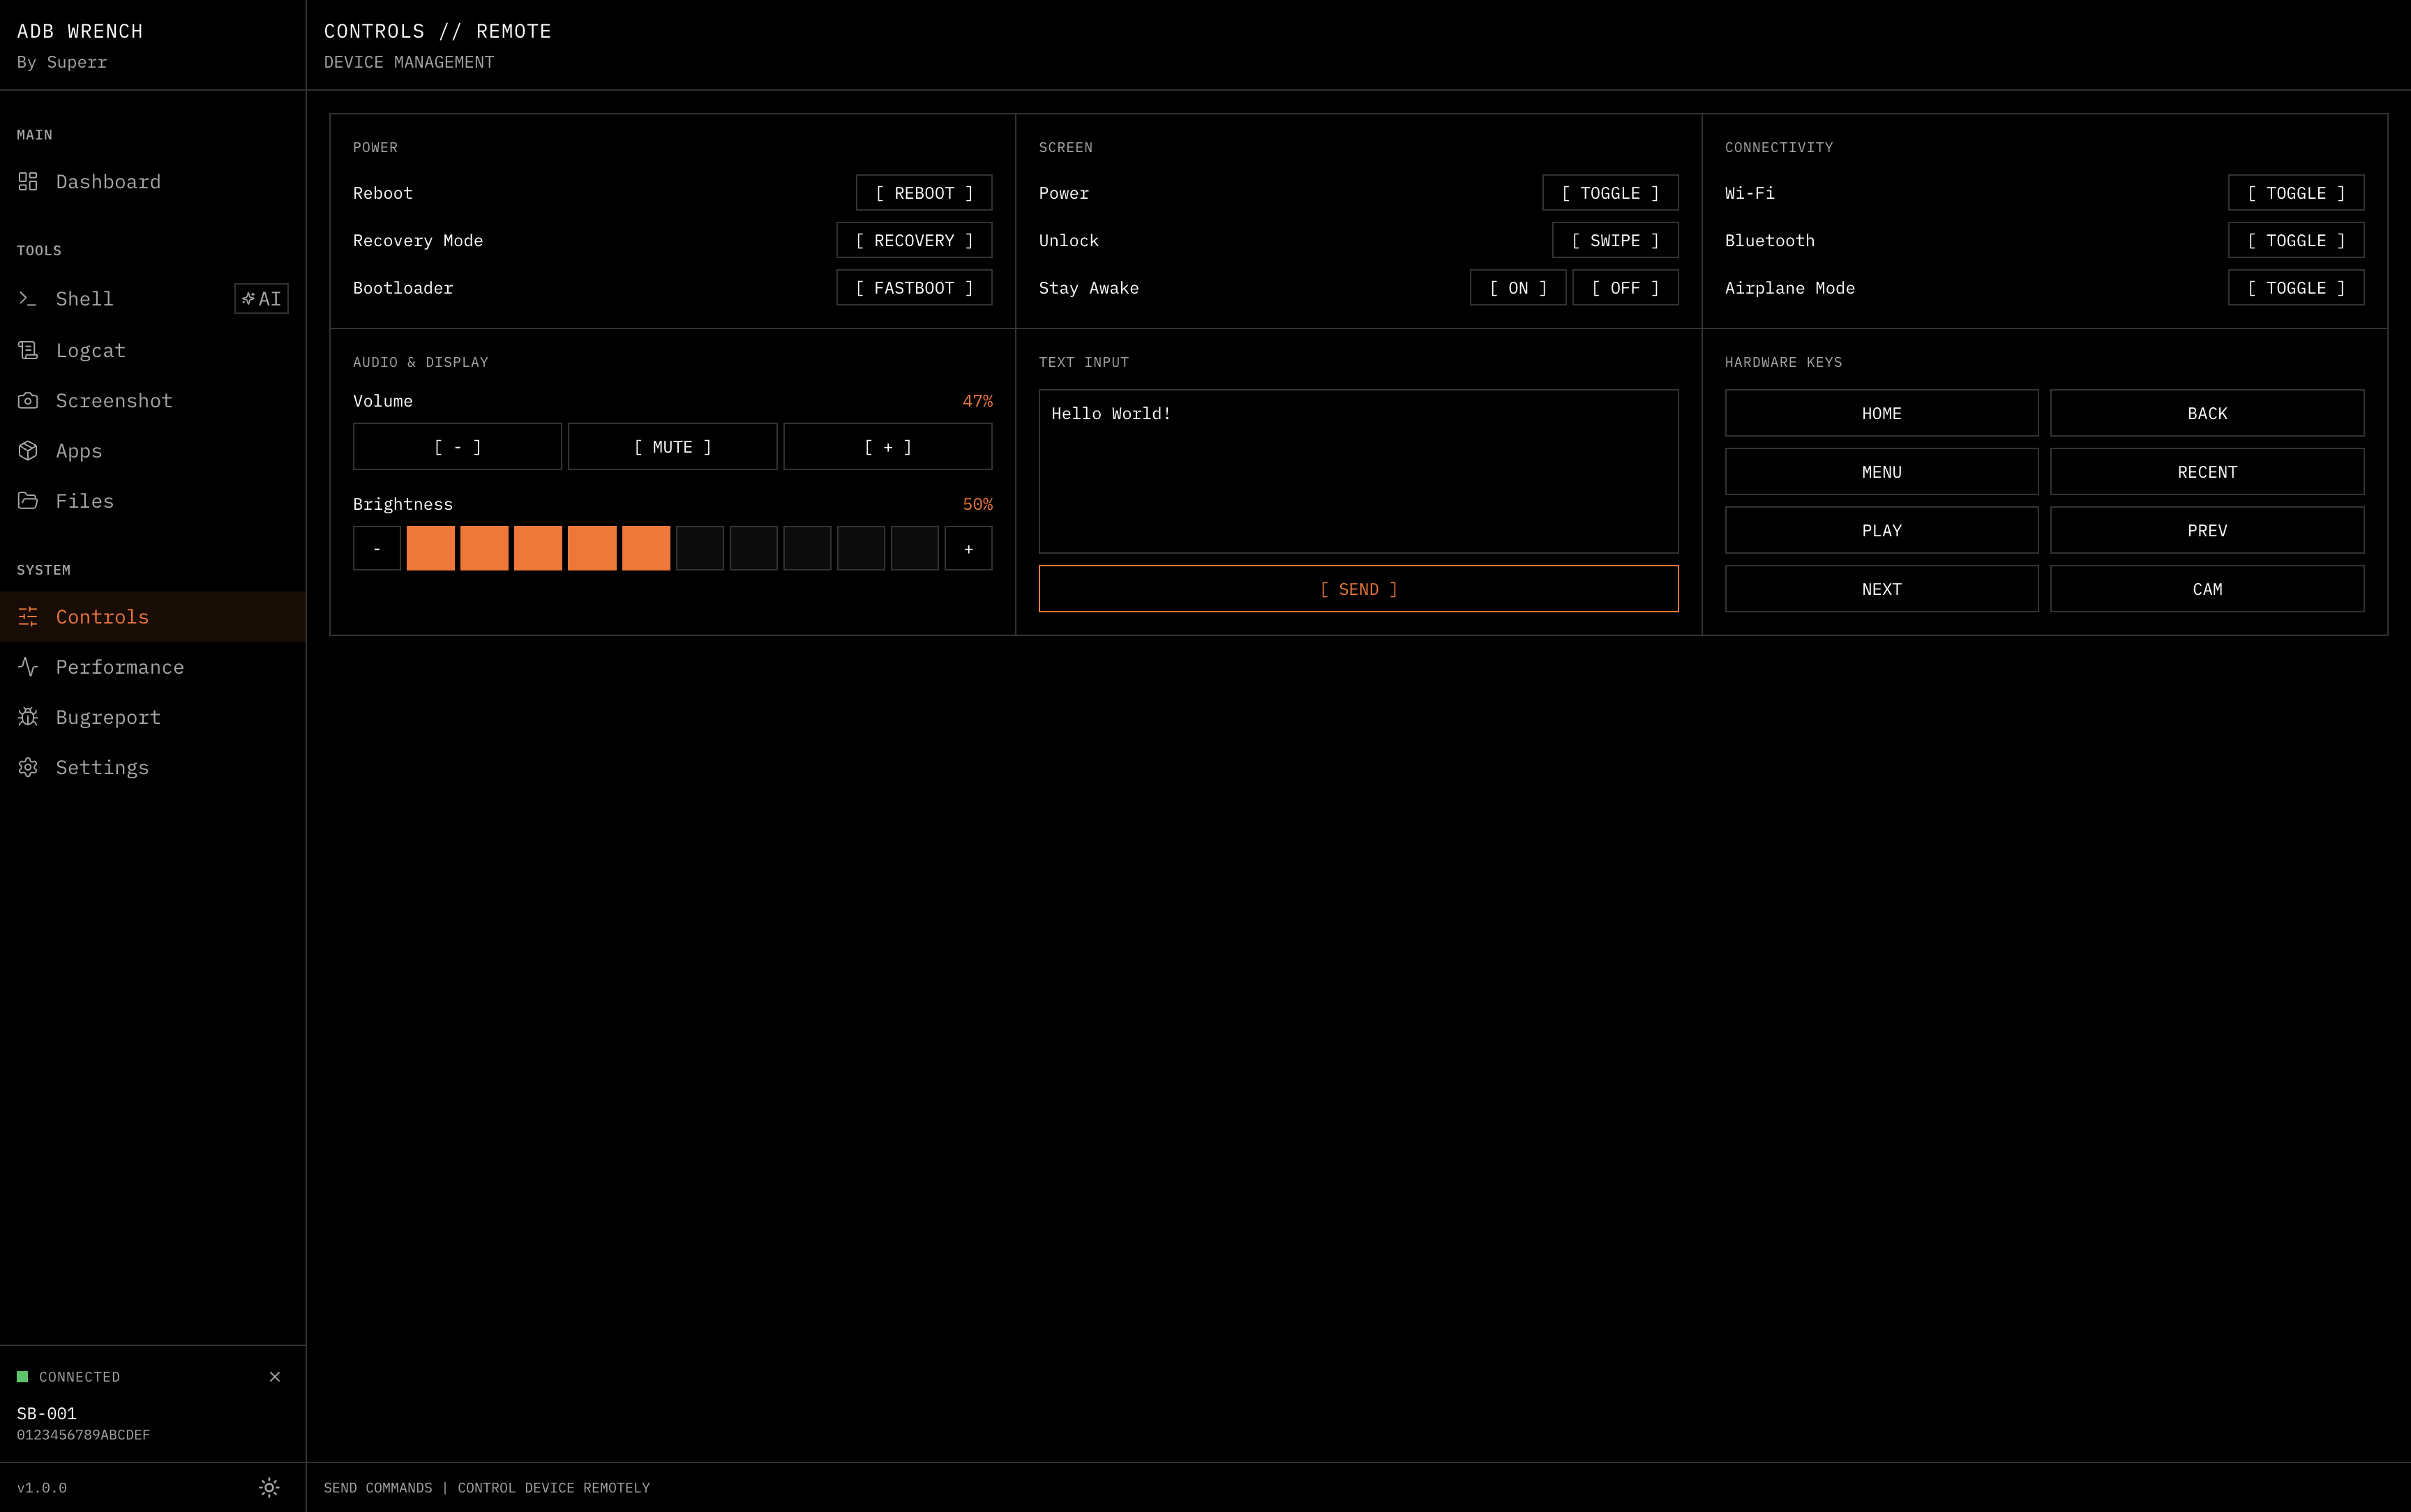Click the AI badge next to Shell
The image size is (2411, 1512).
click(261, 298)
